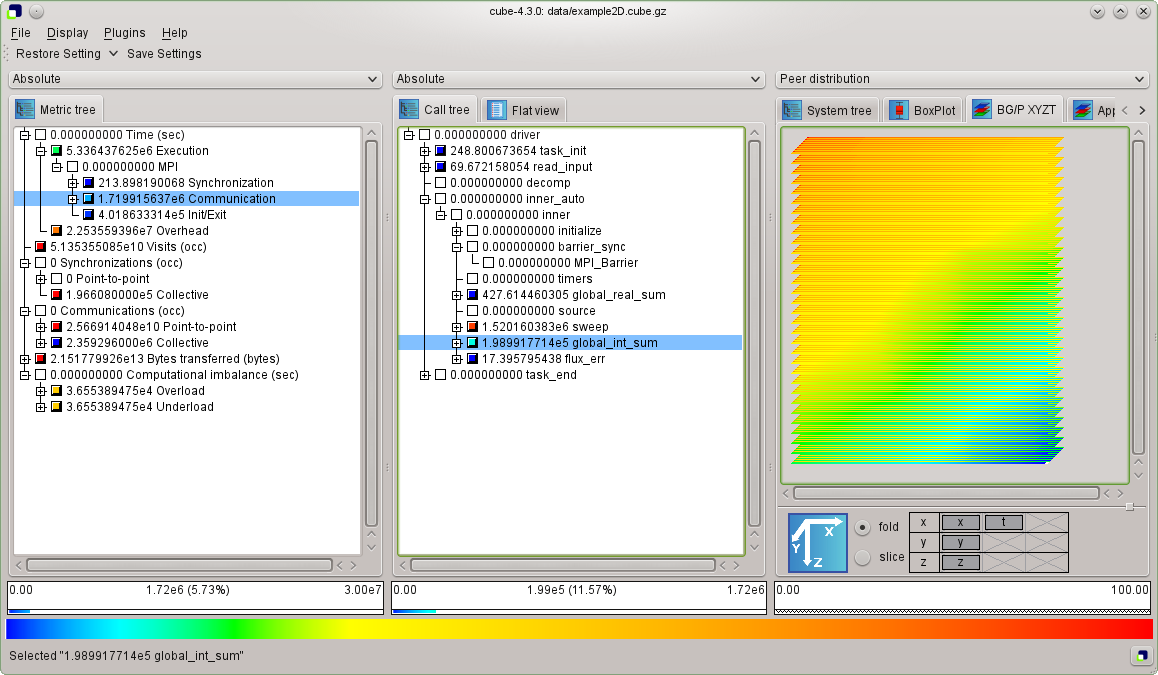Click the empty box beside timers

(473, 278)
